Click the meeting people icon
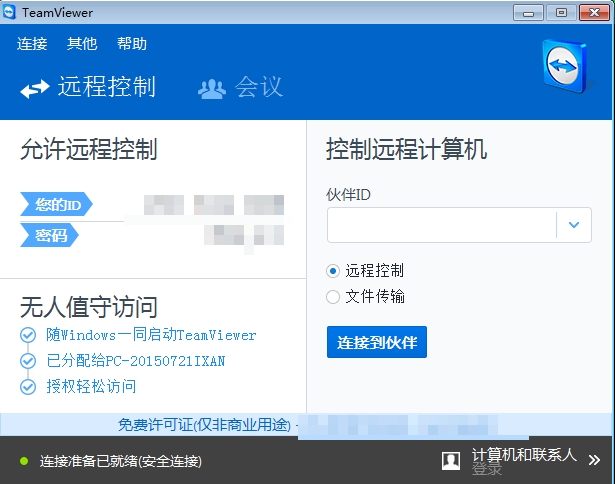This screenshot has width=615, height=484. click(x=212, y=89)
